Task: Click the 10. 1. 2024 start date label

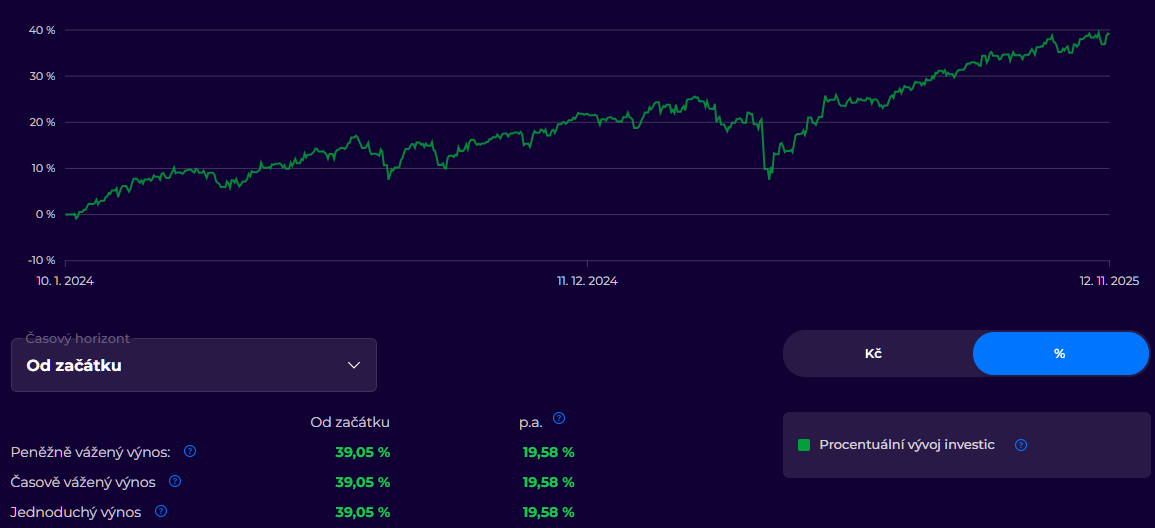Action: coord(65,281)
